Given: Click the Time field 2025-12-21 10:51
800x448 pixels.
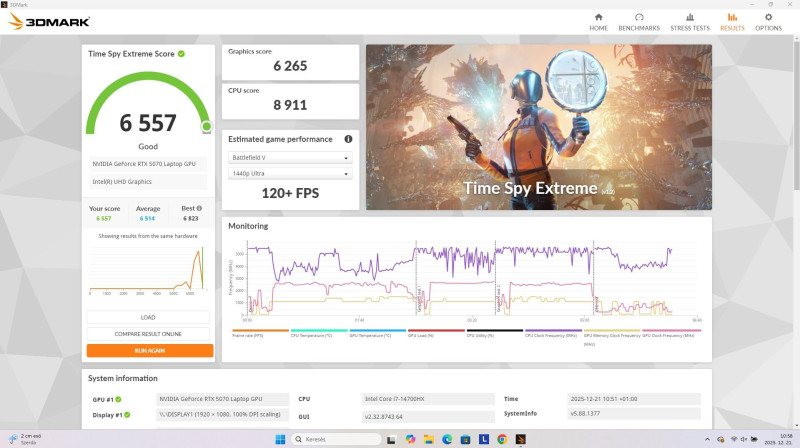Looking at the screenshot, I should [634, 399].
